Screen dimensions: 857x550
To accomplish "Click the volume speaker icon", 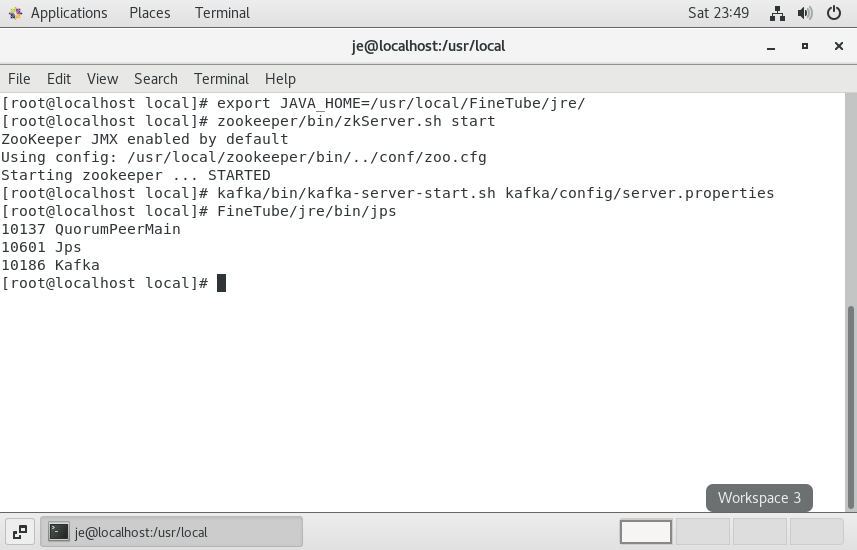I will coord(805,14).
